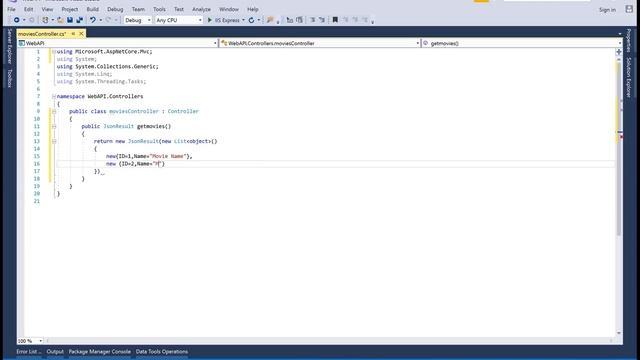Viewport: 640px width, 360px height.
Task: Open the IIS Express launch target dropdown arrow
Action: pos(243,20)
